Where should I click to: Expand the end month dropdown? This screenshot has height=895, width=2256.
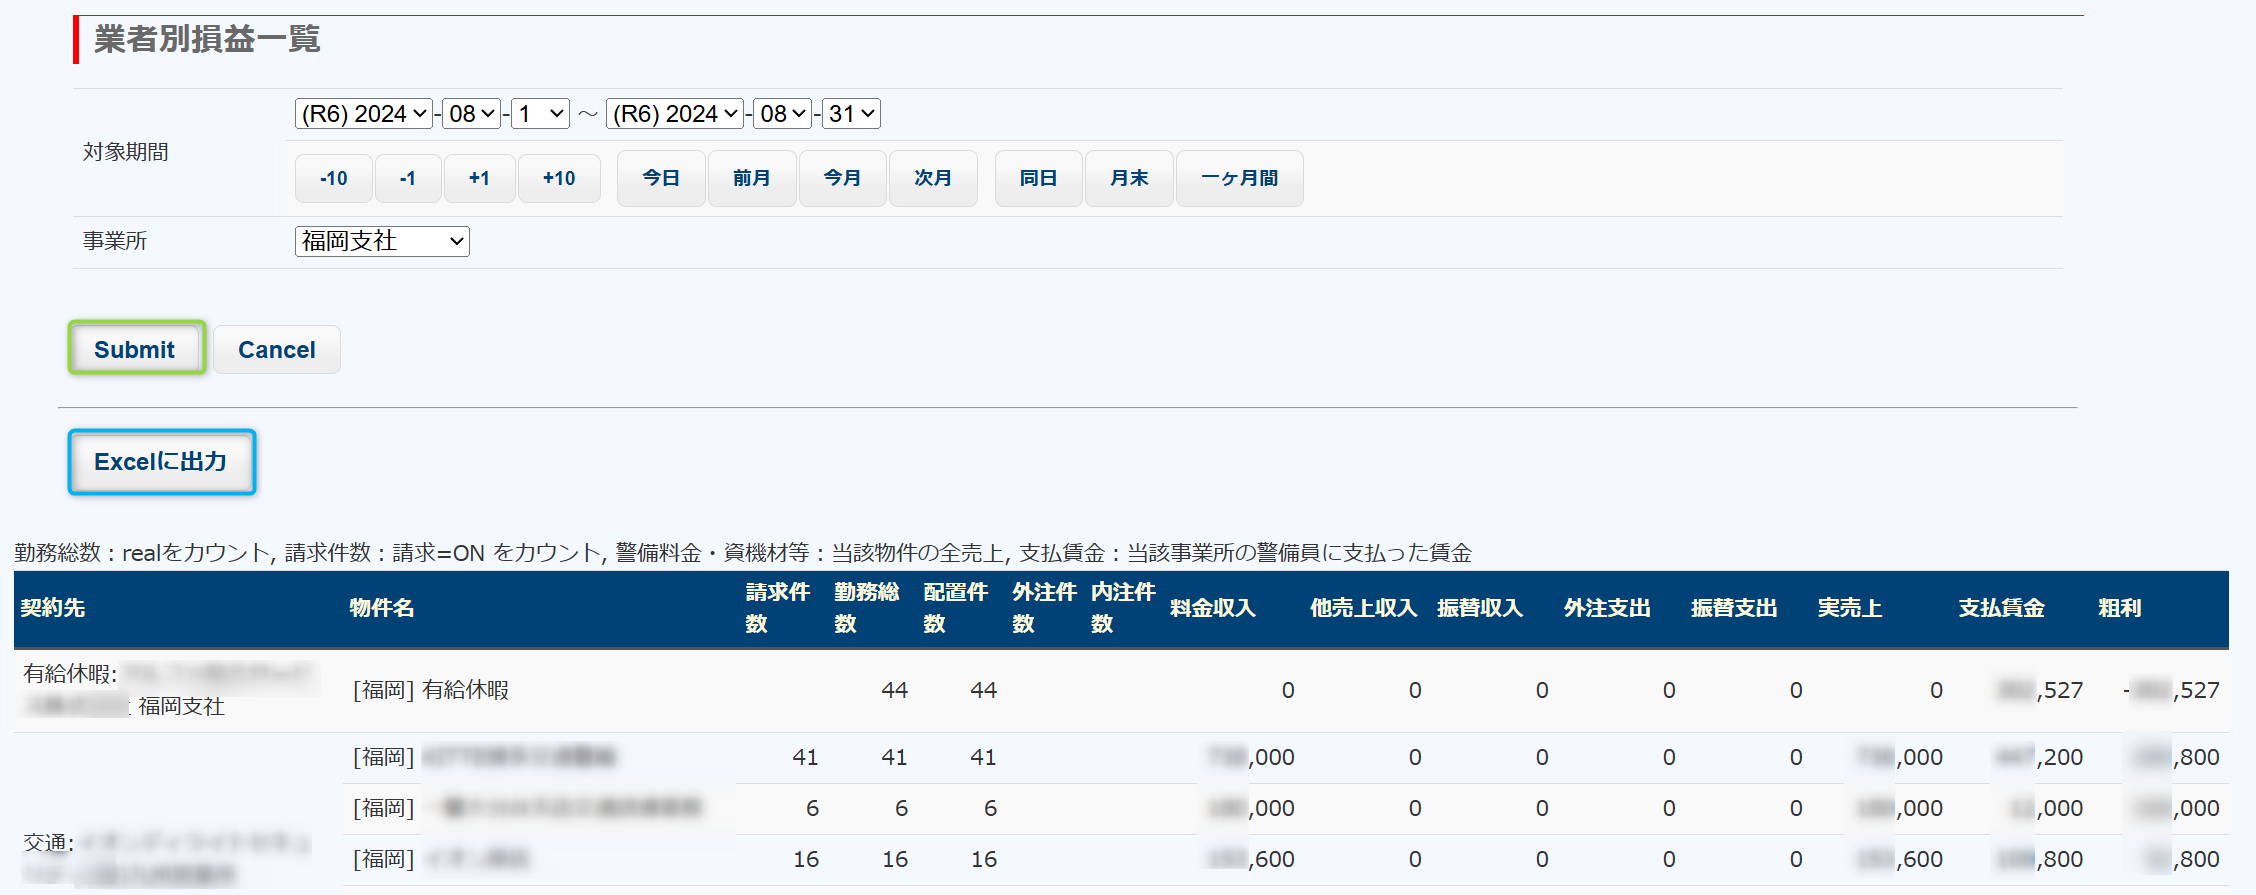783,114
